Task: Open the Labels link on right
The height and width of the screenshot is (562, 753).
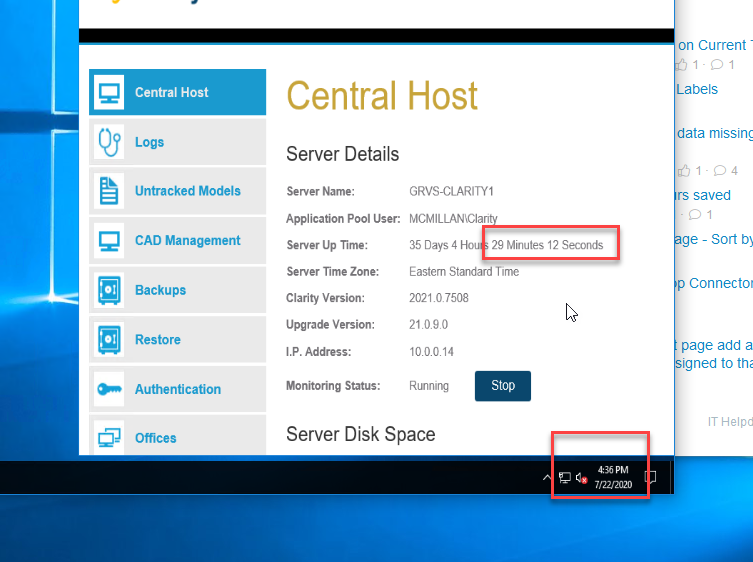Action: (697, 89)
